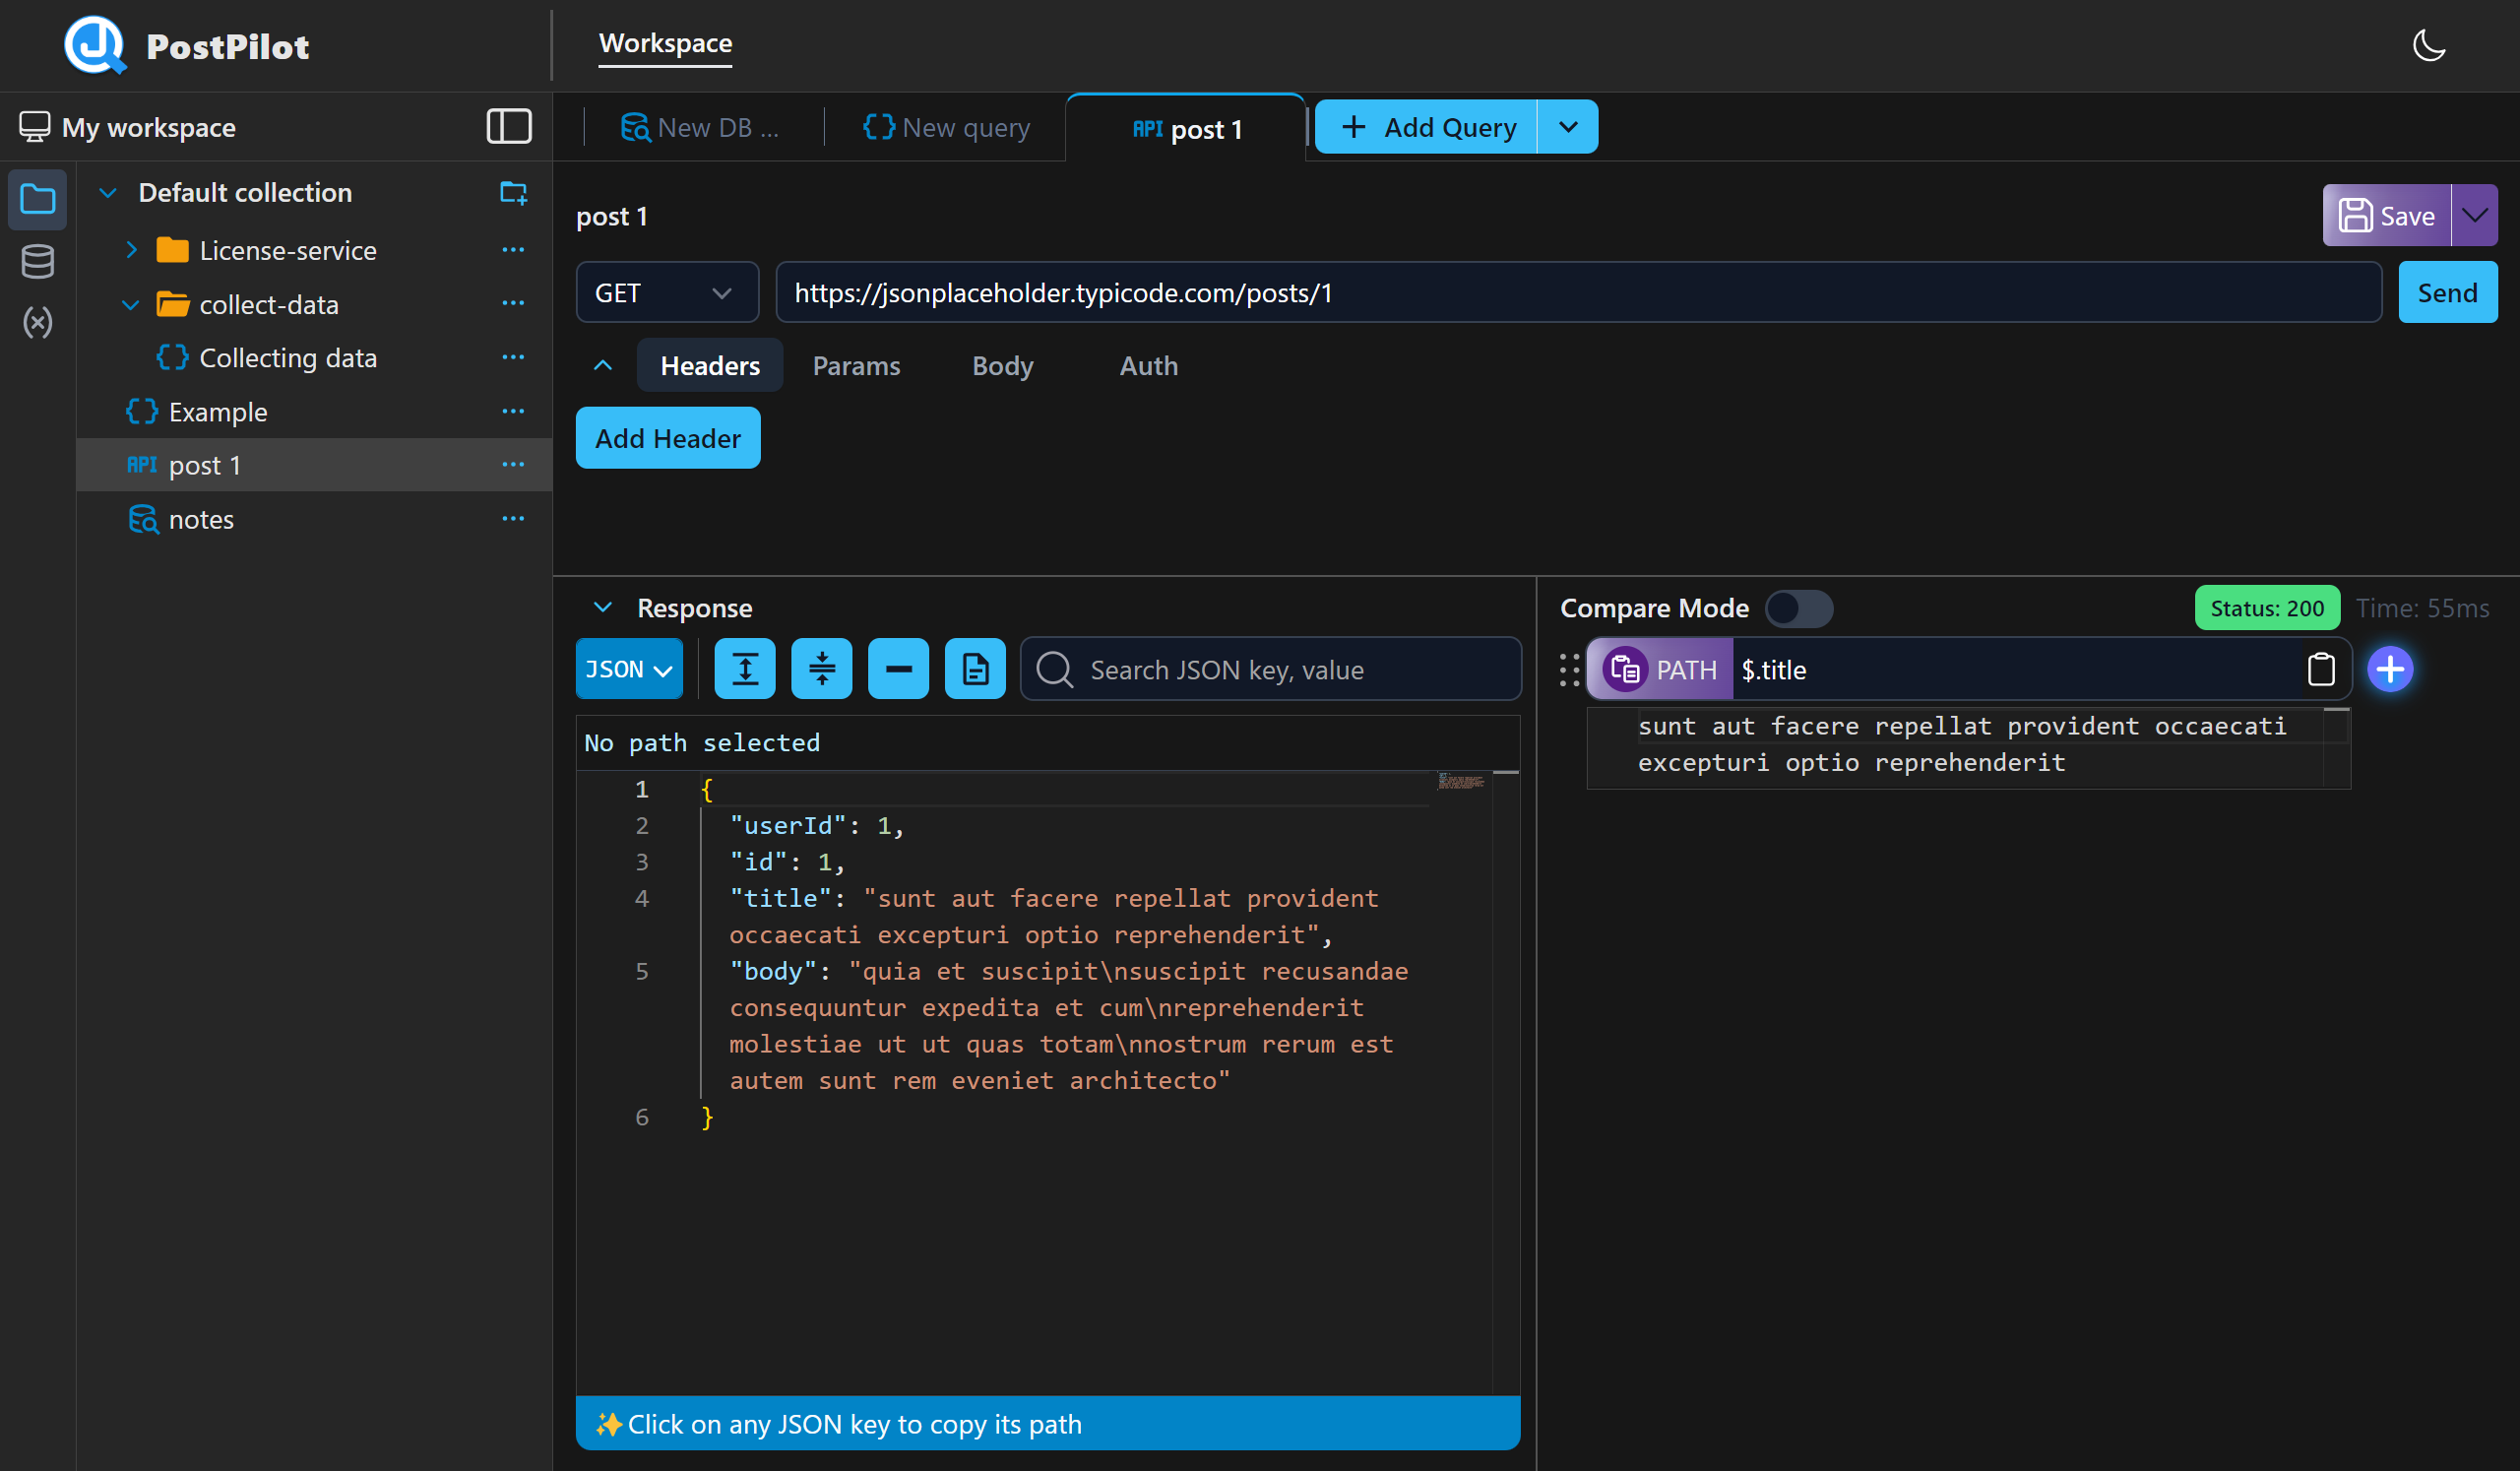Viewport: 2520px width, 1471px height.
Task: Click the clipboard icon in PATH field
Action: 2320,669
